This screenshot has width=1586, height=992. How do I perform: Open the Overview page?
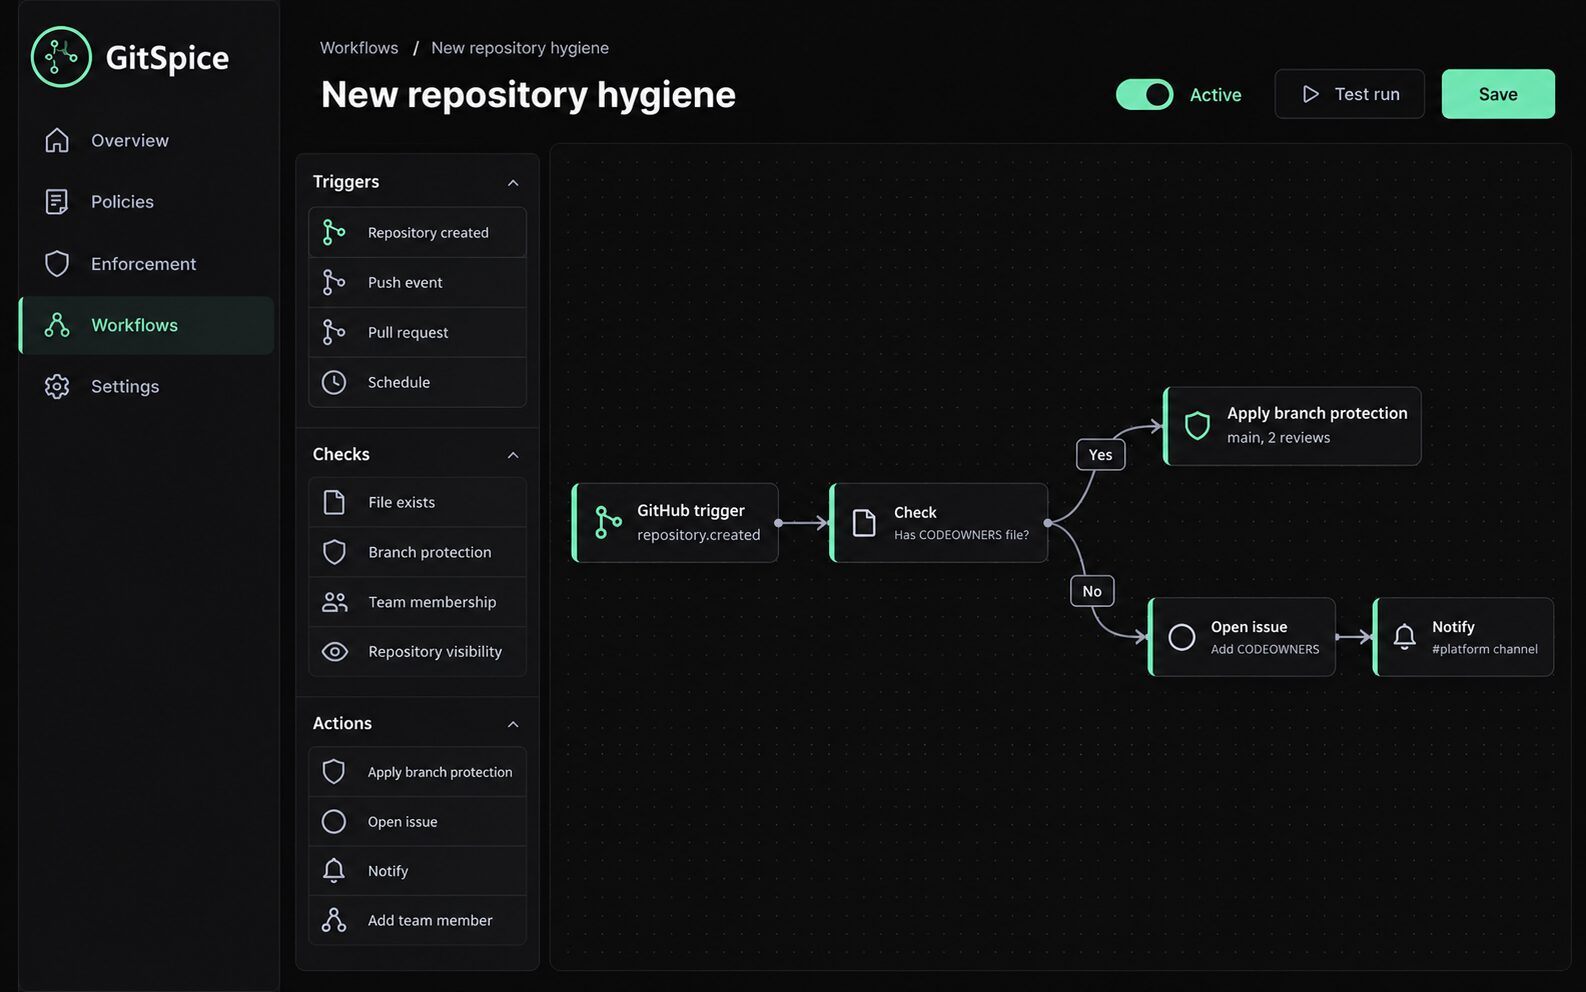(x=146, y=140)
